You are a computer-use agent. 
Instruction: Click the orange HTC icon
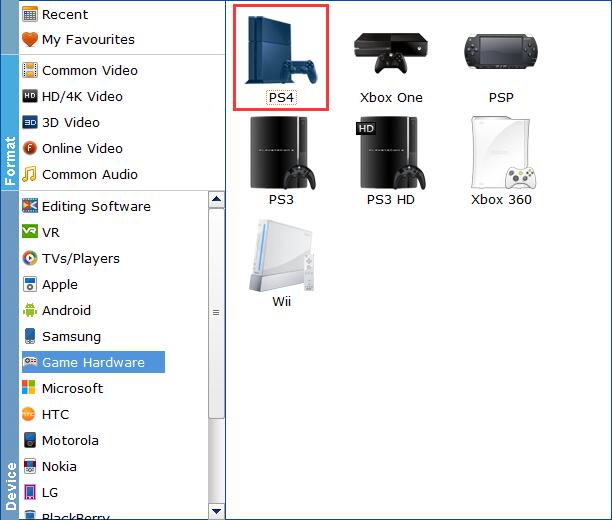(x=28, y=414)
